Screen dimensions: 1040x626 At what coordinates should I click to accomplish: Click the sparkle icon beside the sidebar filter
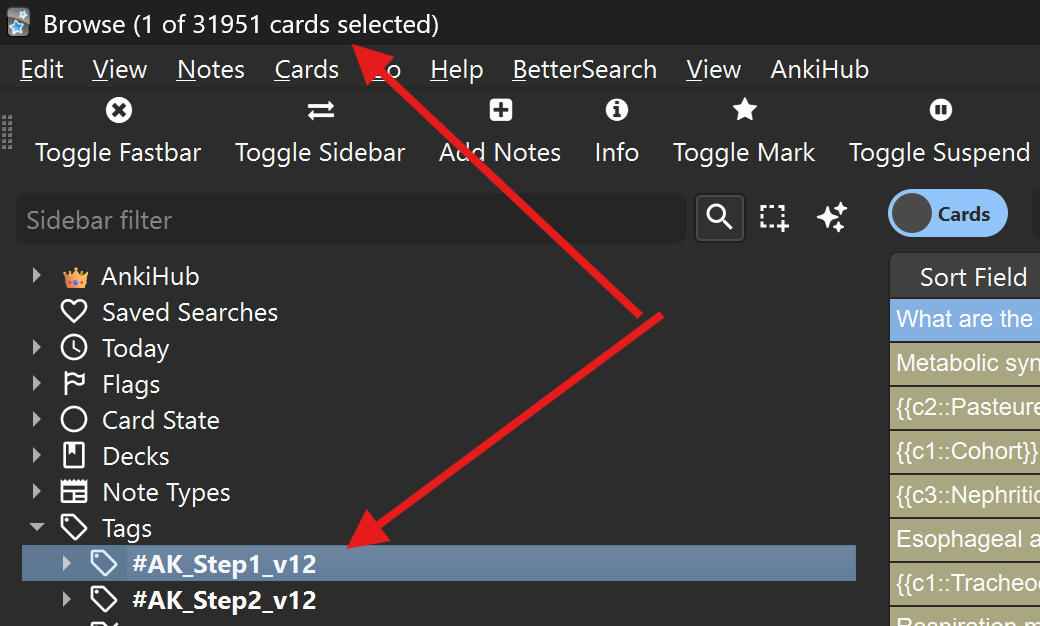click(x=831, y=217)
